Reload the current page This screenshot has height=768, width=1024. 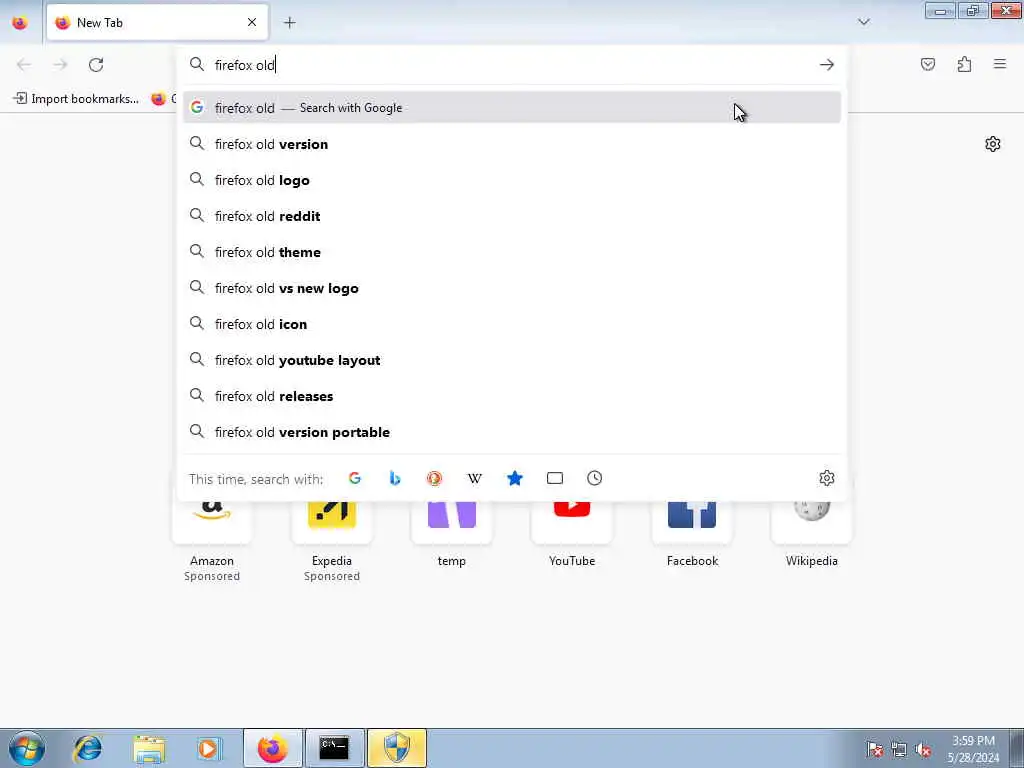96,64
